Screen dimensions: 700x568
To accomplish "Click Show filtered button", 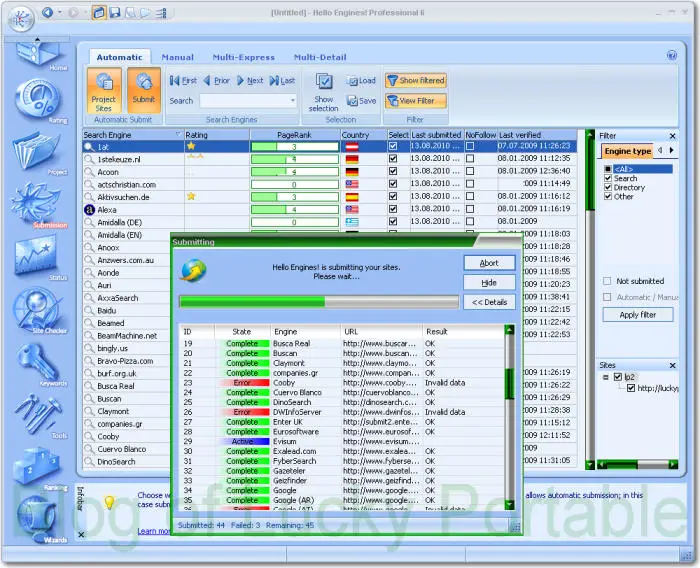I will pos(416,80).
